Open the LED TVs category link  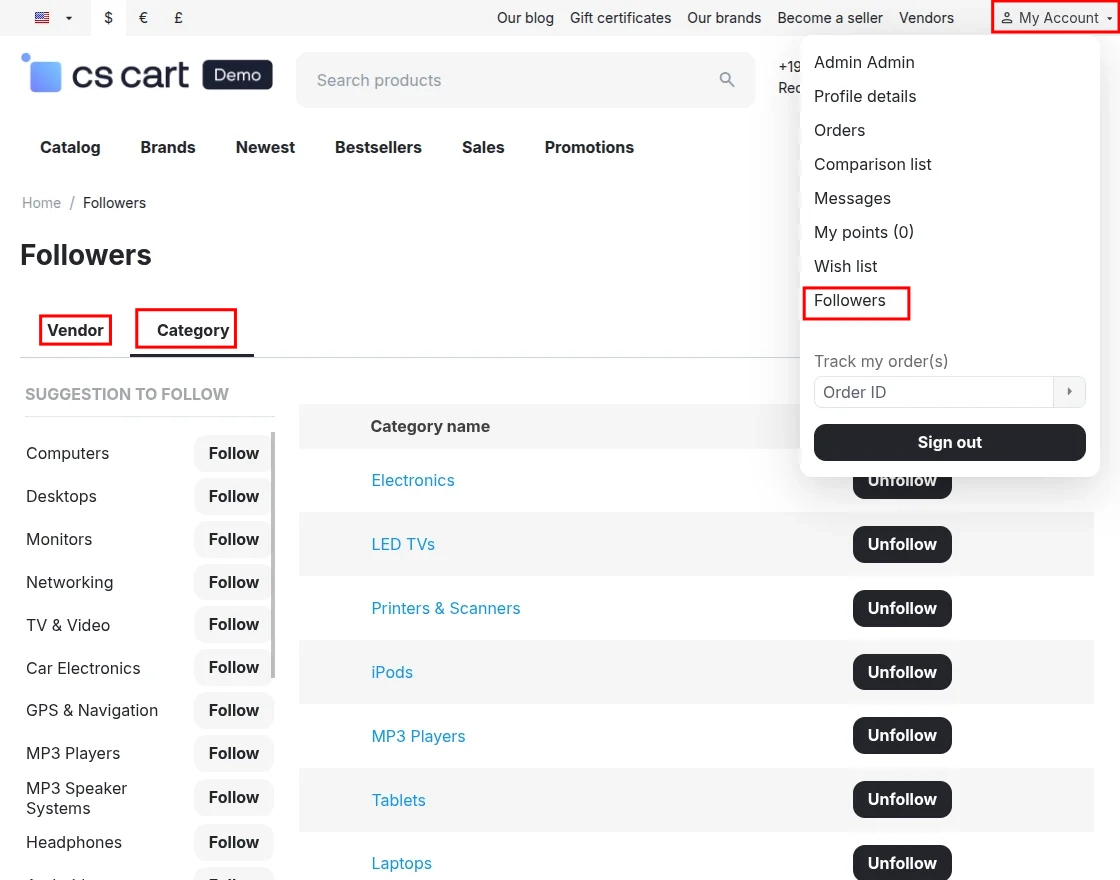tap(403, 544)
